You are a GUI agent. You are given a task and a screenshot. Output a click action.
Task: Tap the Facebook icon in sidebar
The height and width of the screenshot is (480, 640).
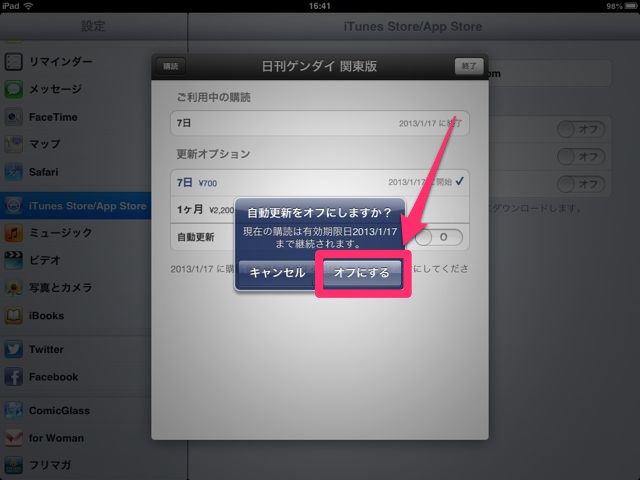(13, 377)
